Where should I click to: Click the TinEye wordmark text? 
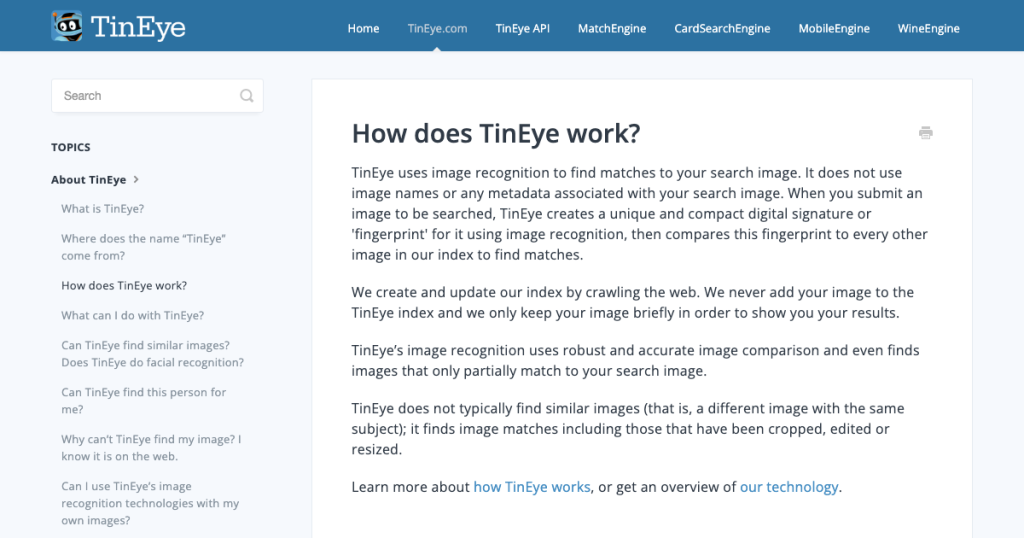tap(138, 27)
